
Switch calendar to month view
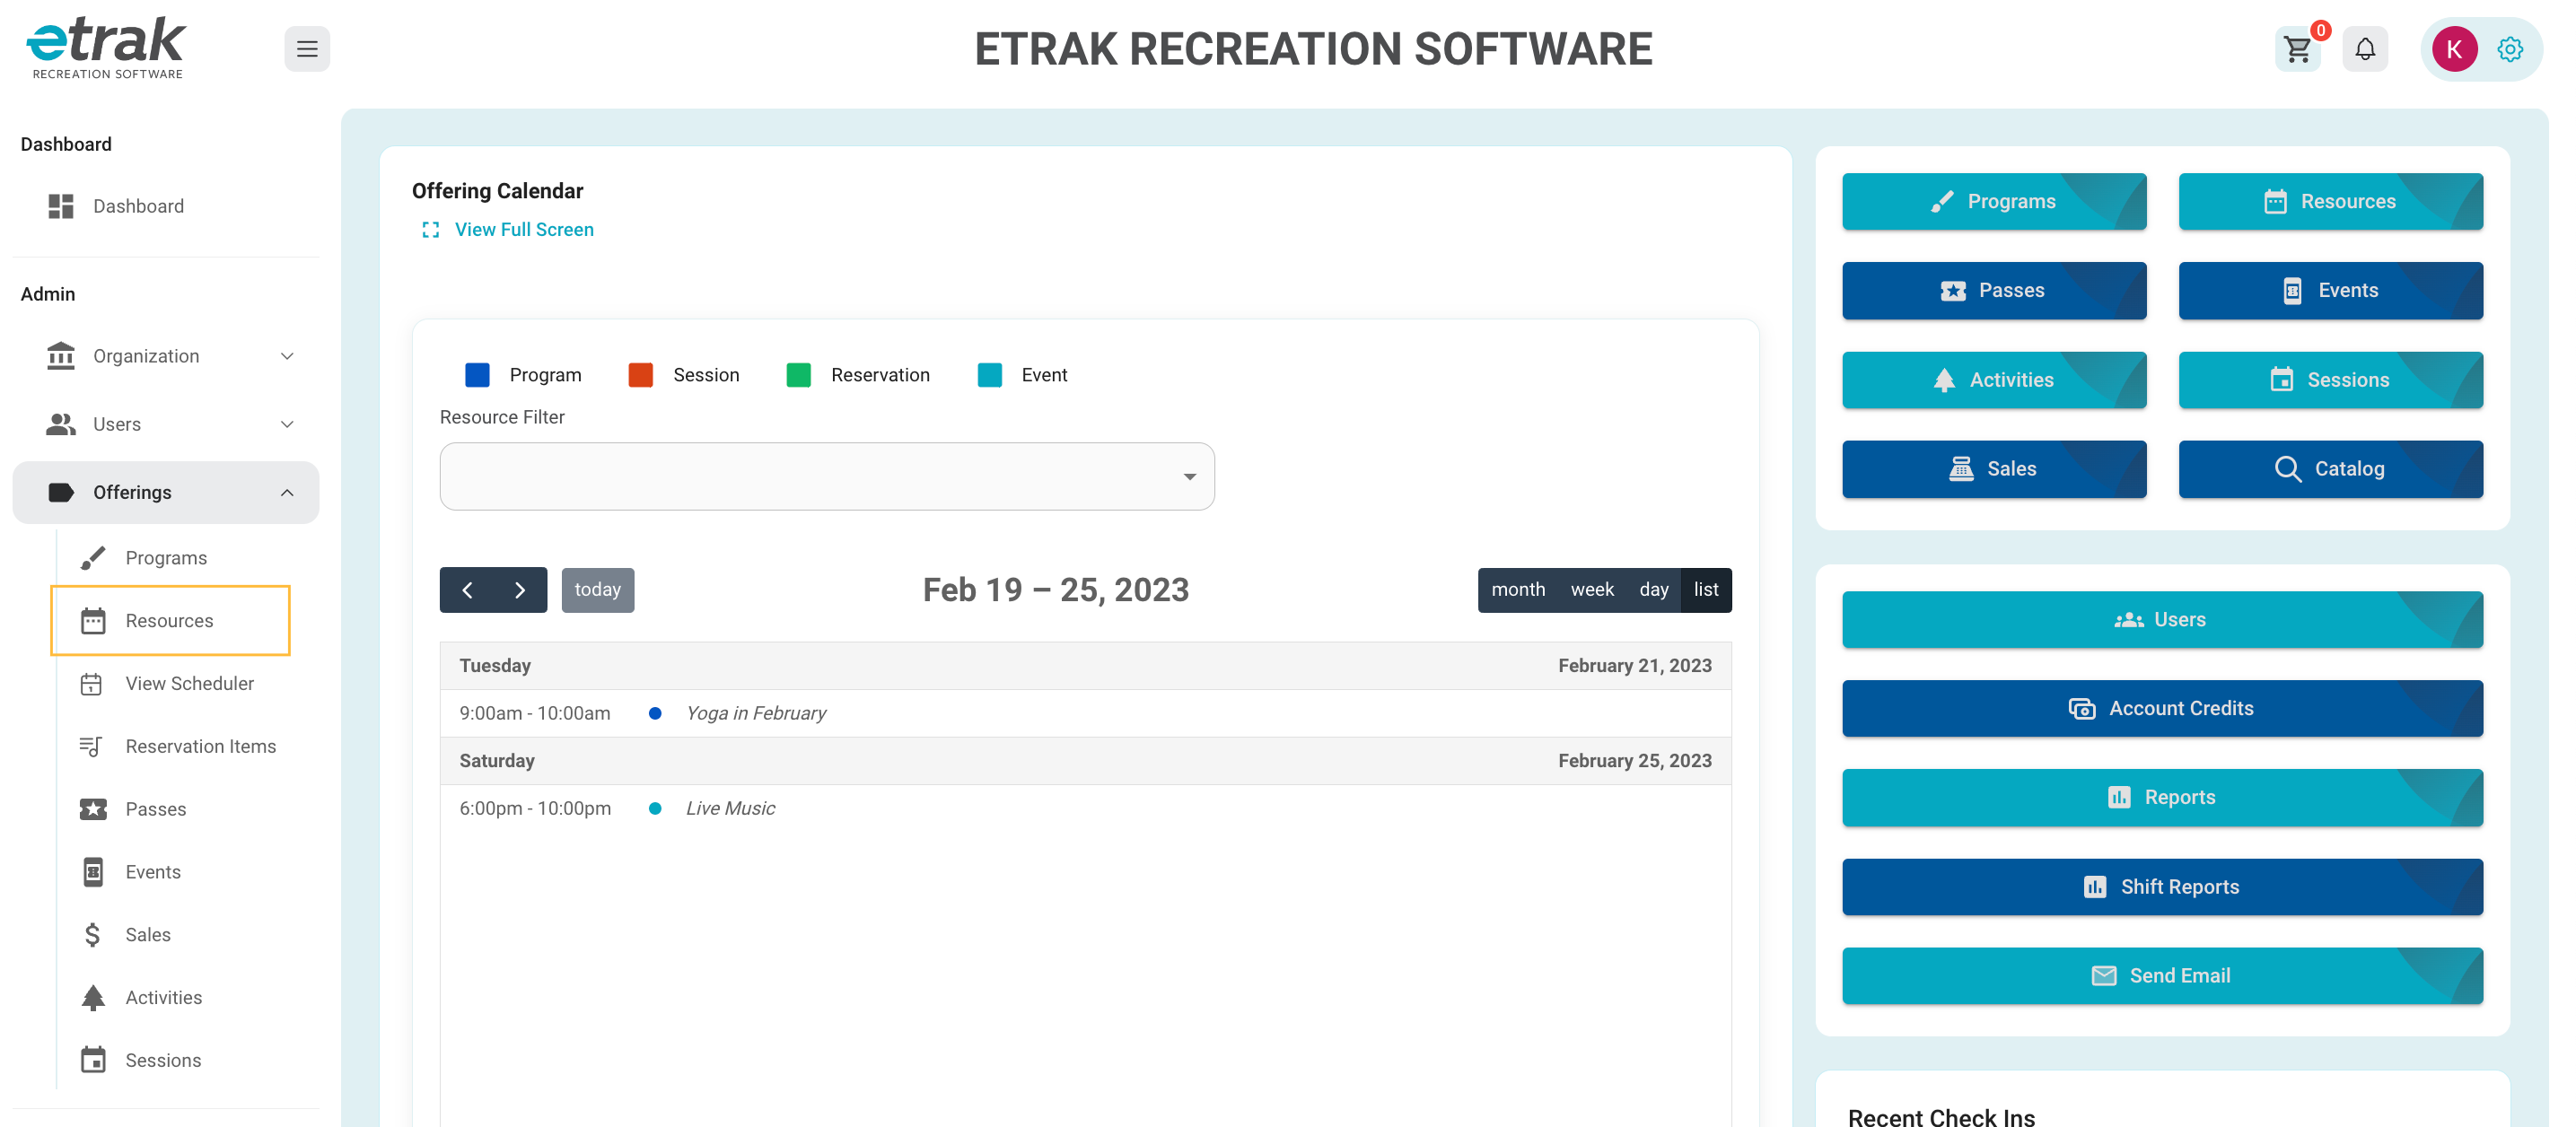tap(1518, 590)
